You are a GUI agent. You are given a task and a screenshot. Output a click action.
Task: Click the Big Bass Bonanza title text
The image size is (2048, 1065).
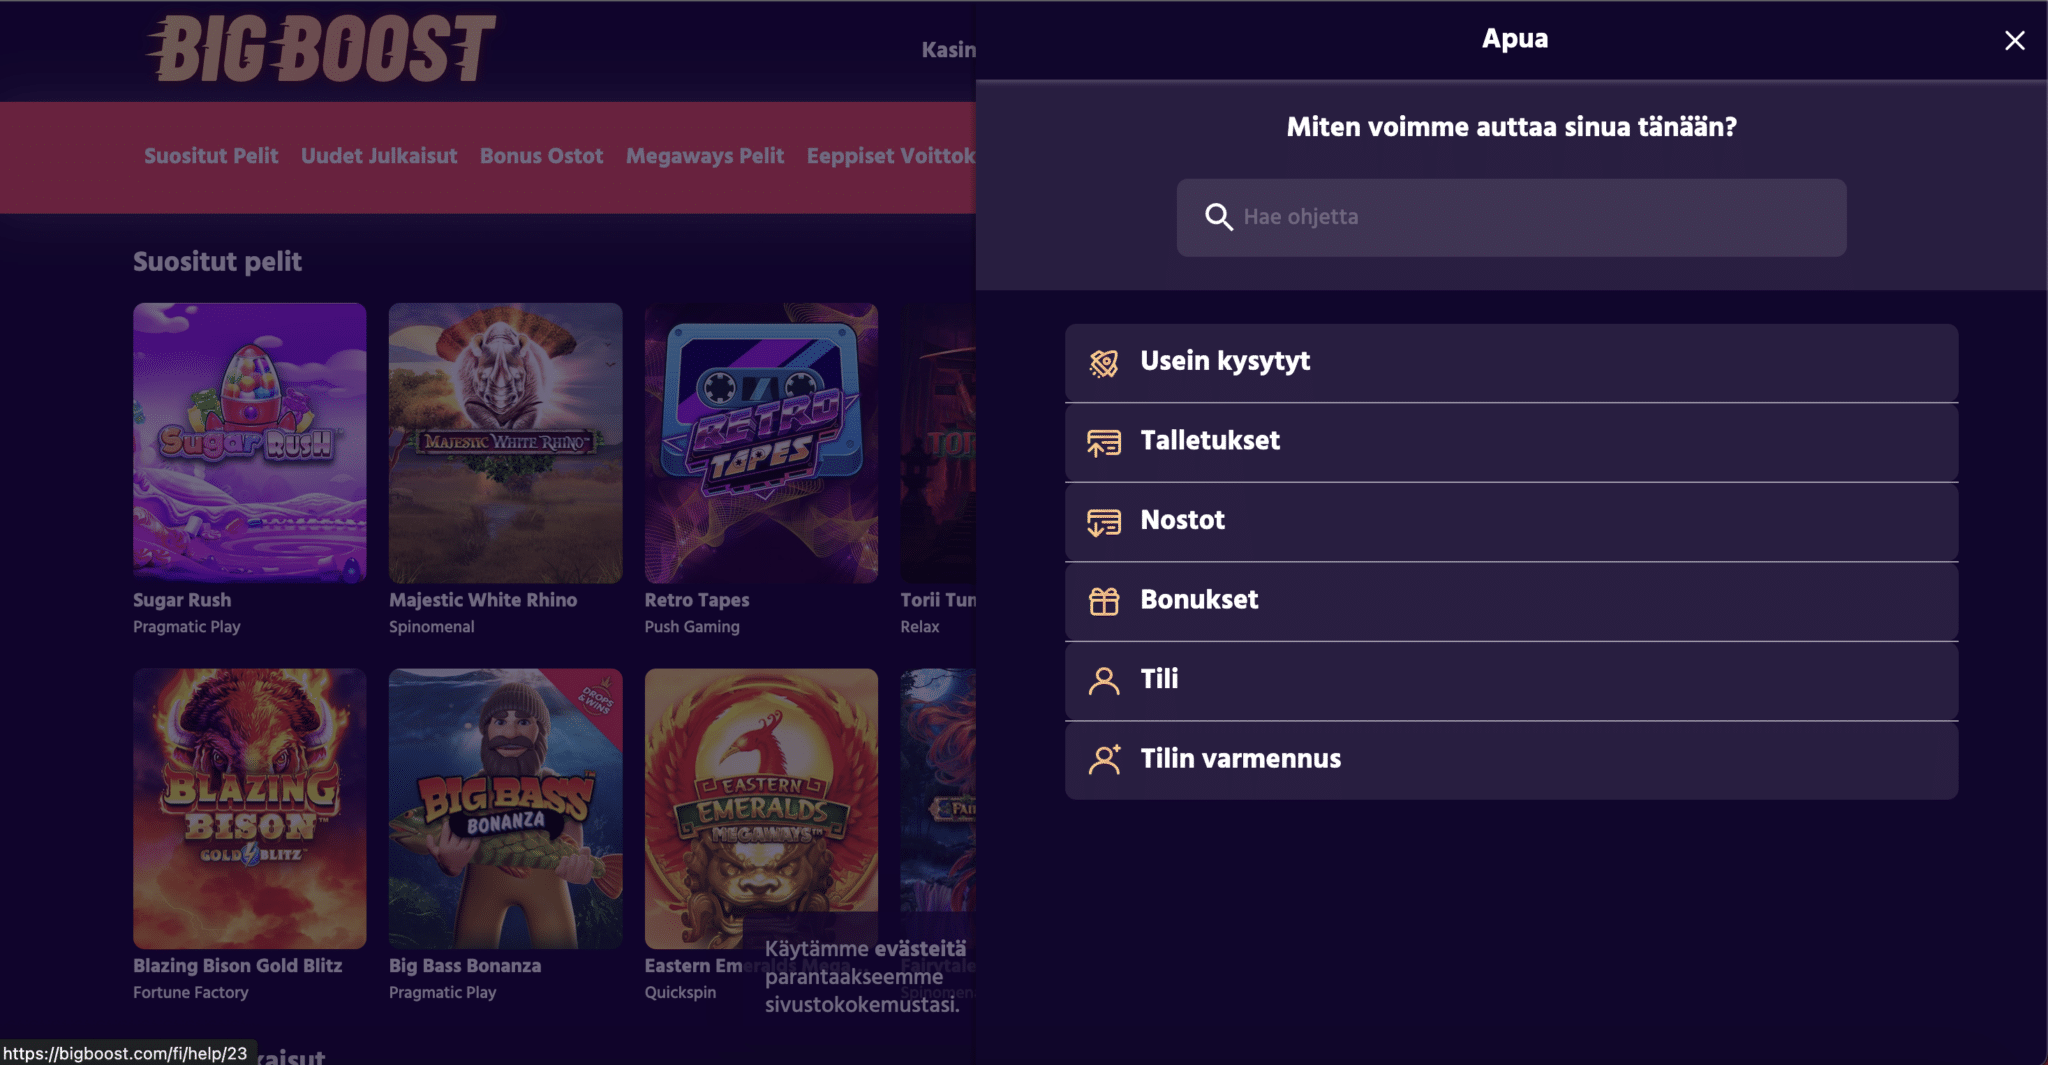[x=465, y=966]
